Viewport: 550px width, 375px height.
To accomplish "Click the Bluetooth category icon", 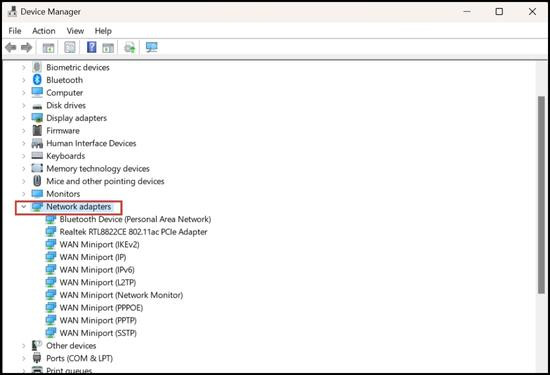I will pyautogui.click(x=37, y=80).
